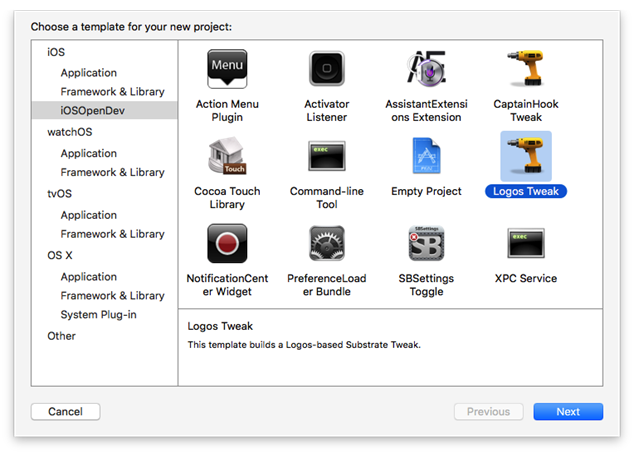
Task: Click the 'XPC Service' label
Action: (x=526, y=278)
